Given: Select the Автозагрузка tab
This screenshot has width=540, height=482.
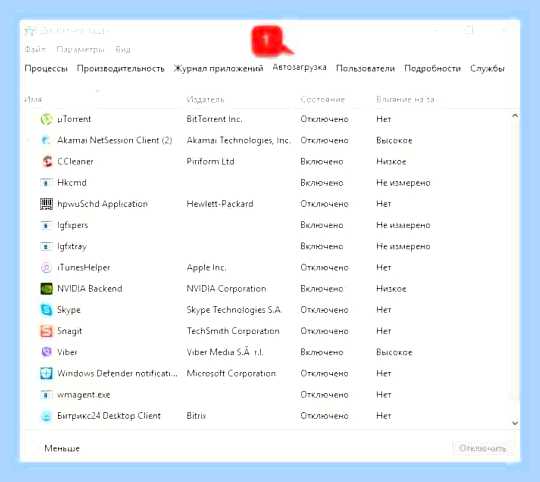Looking at the screenshot, I should click(x=299, y=67).
